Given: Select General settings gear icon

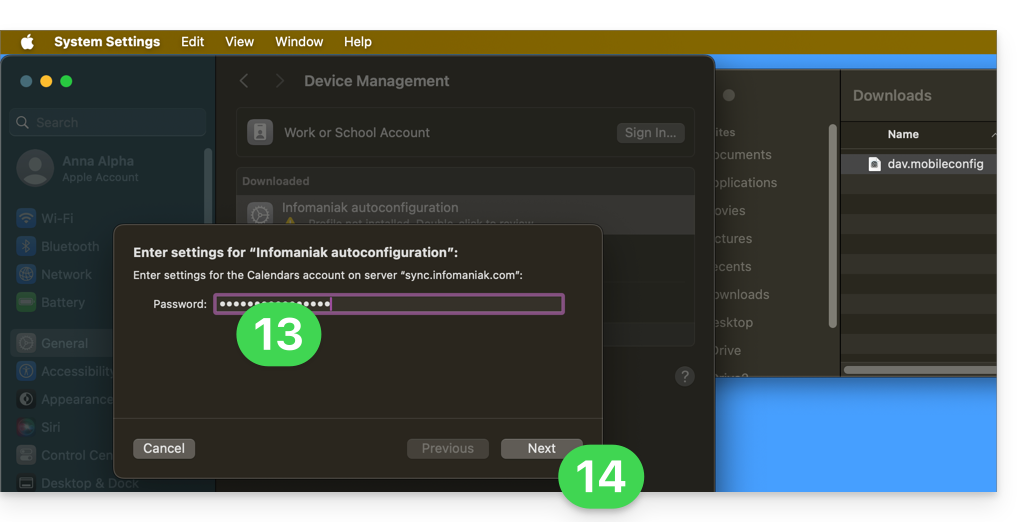Looking at the screenshot, I should (x=26, y=343).
